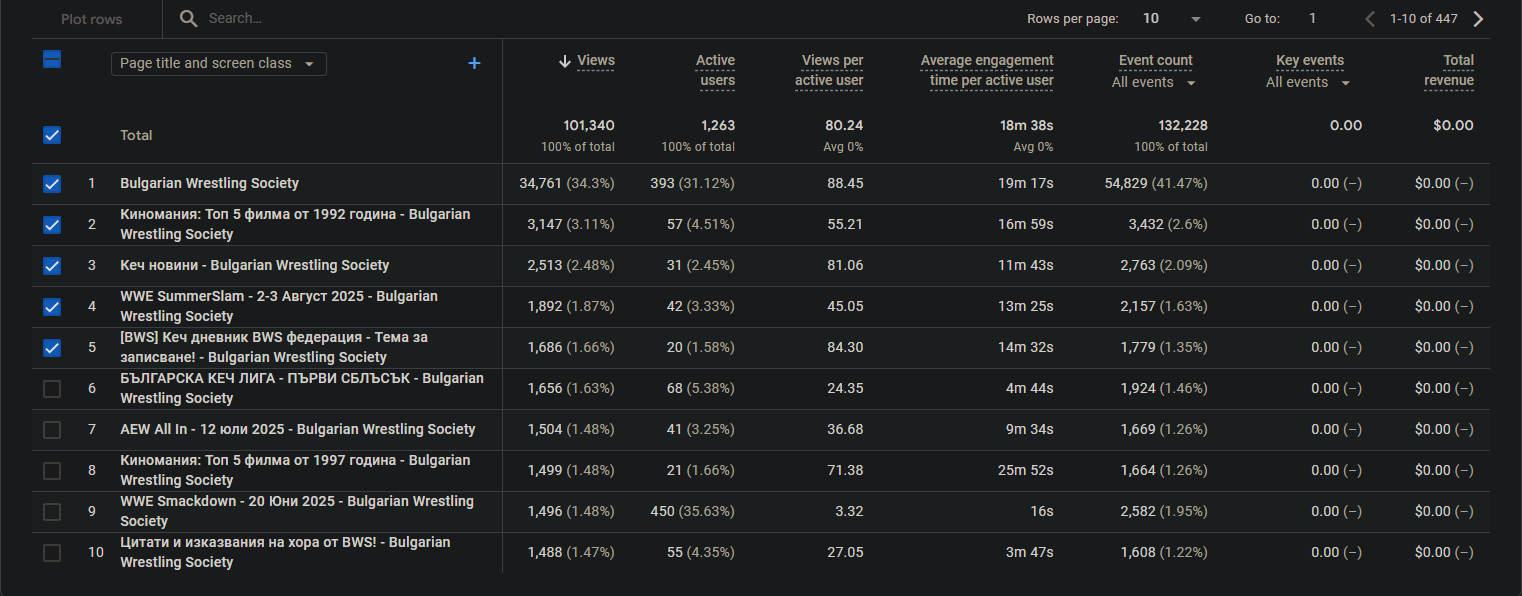Screen dimensions: 1522x596
Task: Click the 1-10 of 447 pagination text
Action: tap(1426, 19)
